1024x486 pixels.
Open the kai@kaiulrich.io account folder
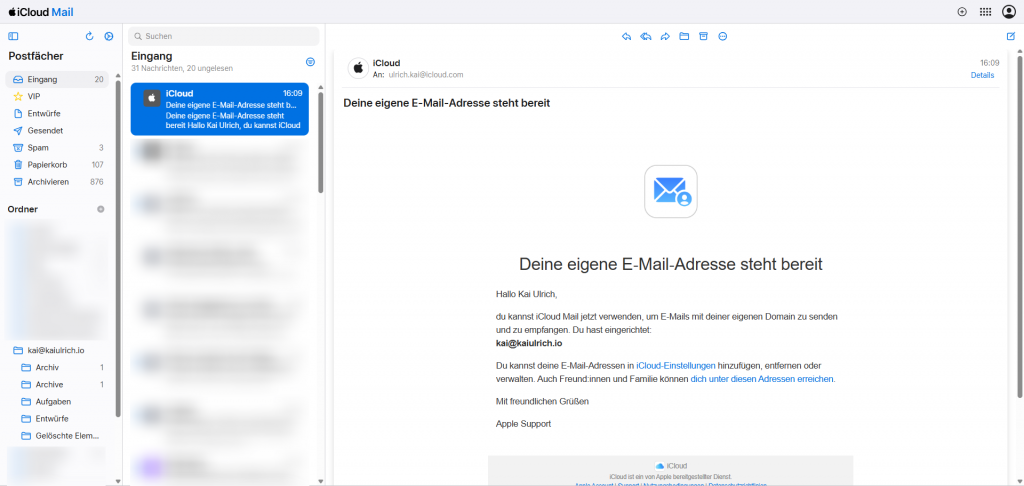click(56, 350)
